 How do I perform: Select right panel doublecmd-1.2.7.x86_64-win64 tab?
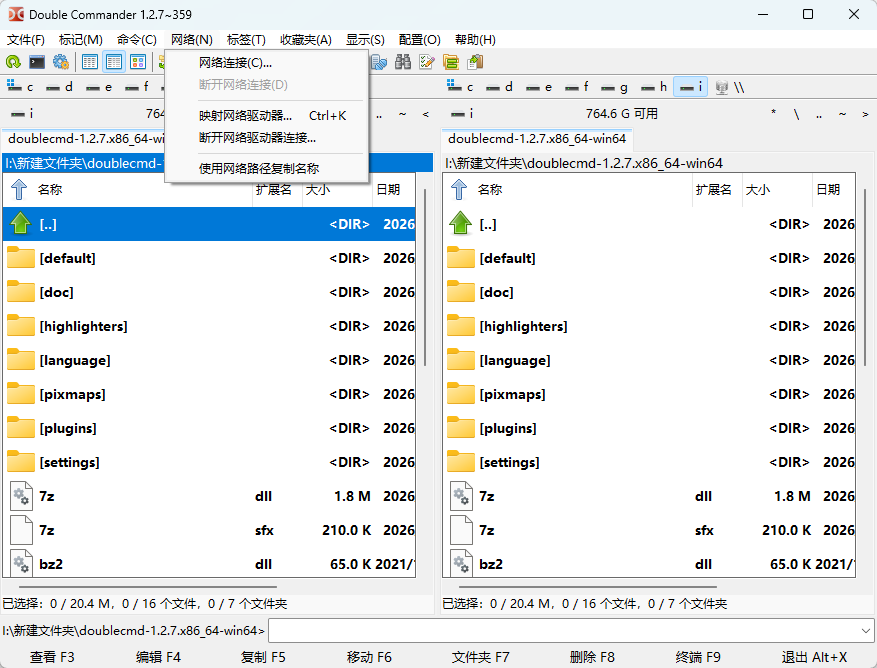pos(537,139)
